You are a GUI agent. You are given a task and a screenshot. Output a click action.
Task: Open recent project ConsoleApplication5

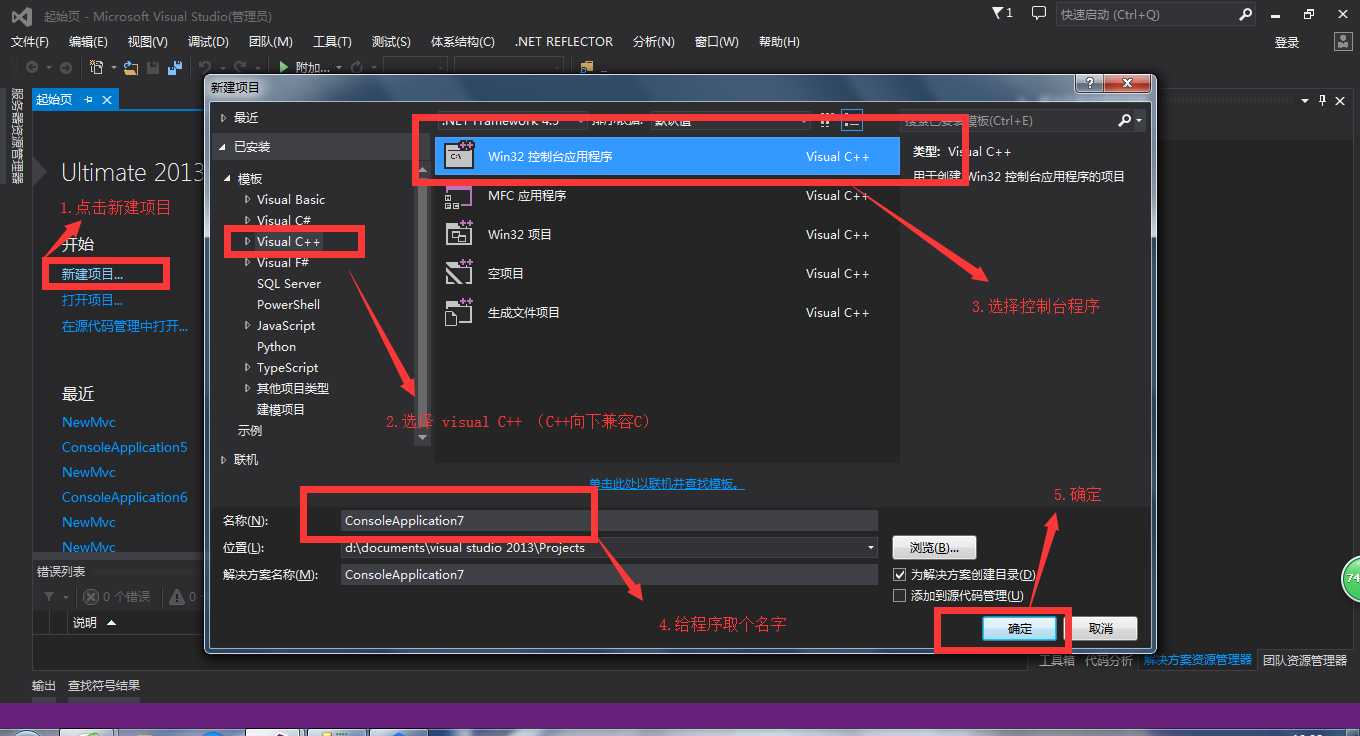pyautogui.click(x=124, y=447)
